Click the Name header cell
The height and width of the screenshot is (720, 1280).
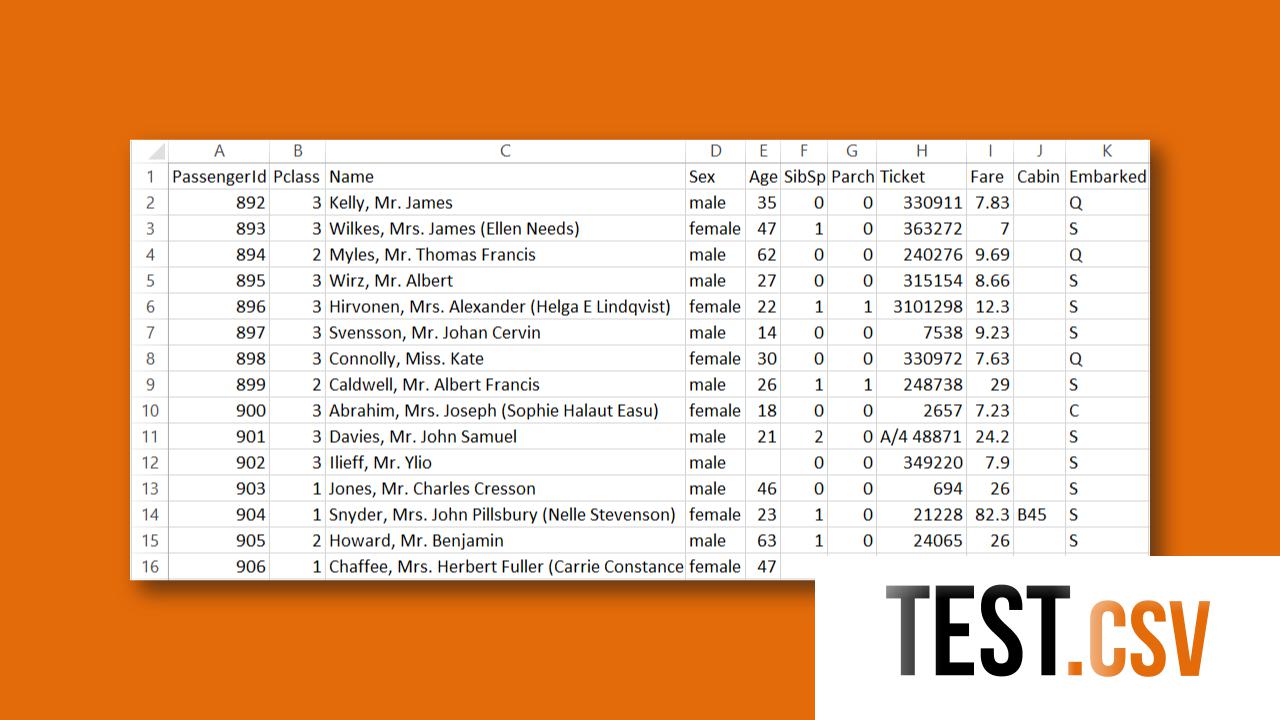click(x=505, y=176)
